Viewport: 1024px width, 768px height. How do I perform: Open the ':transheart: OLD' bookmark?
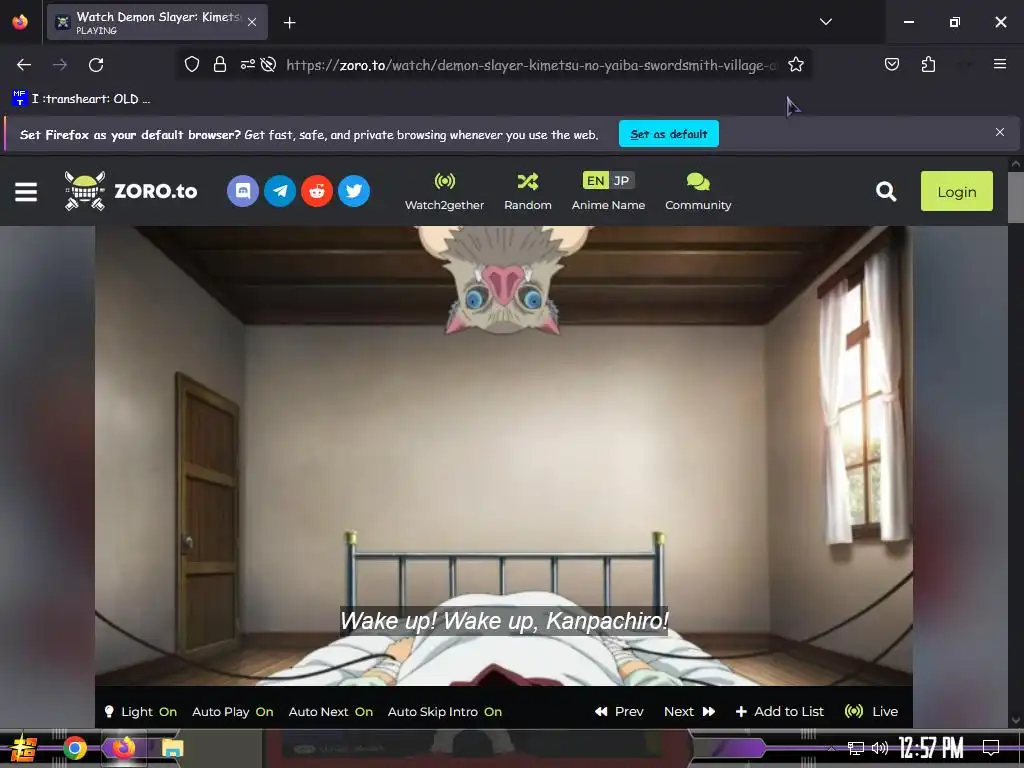[x=82, y=99]
